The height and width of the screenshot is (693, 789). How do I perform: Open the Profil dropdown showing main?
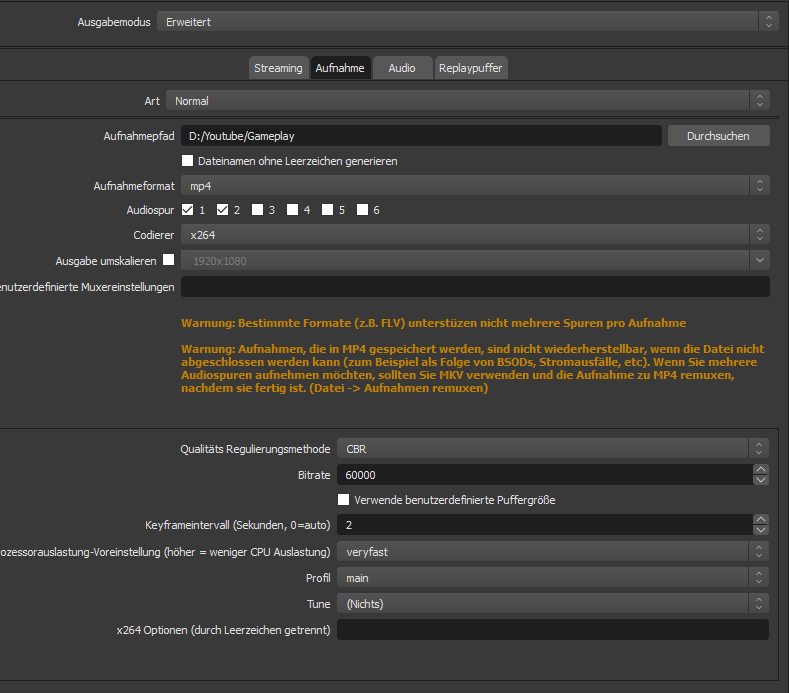pos(553,578)
